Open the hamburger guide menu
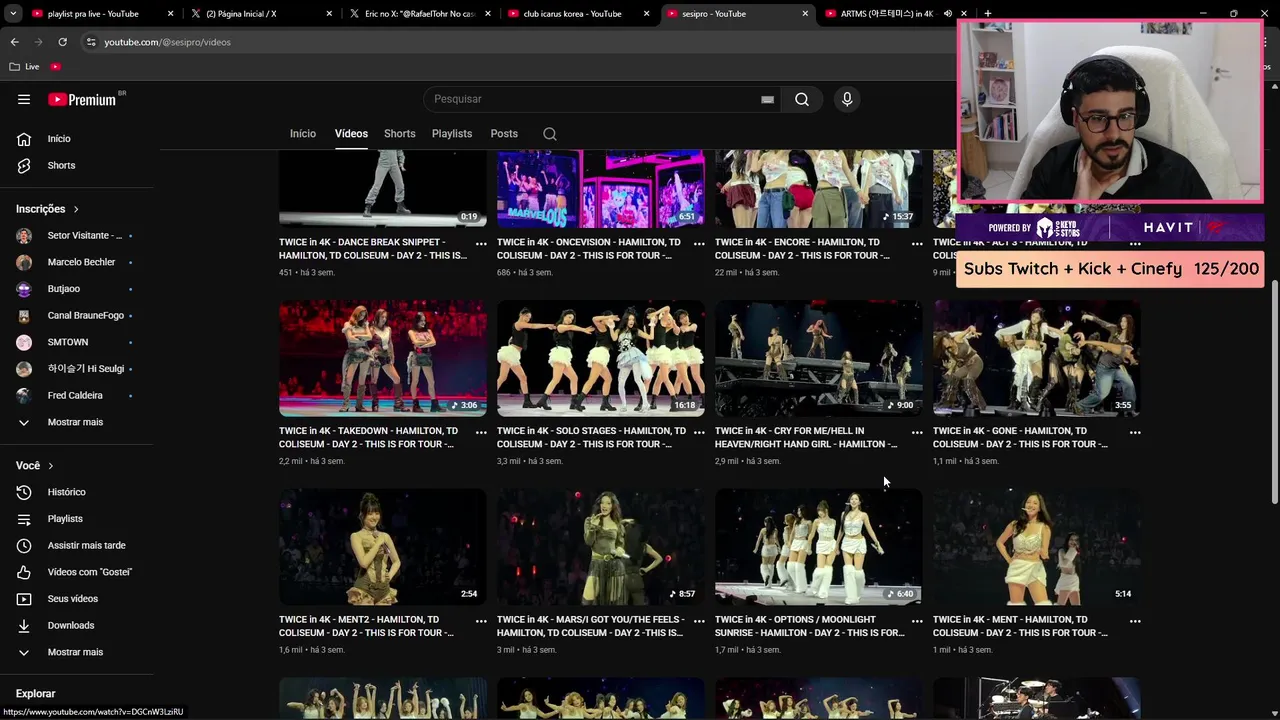The image size is (1280, 720). click(x=24, y=99)
